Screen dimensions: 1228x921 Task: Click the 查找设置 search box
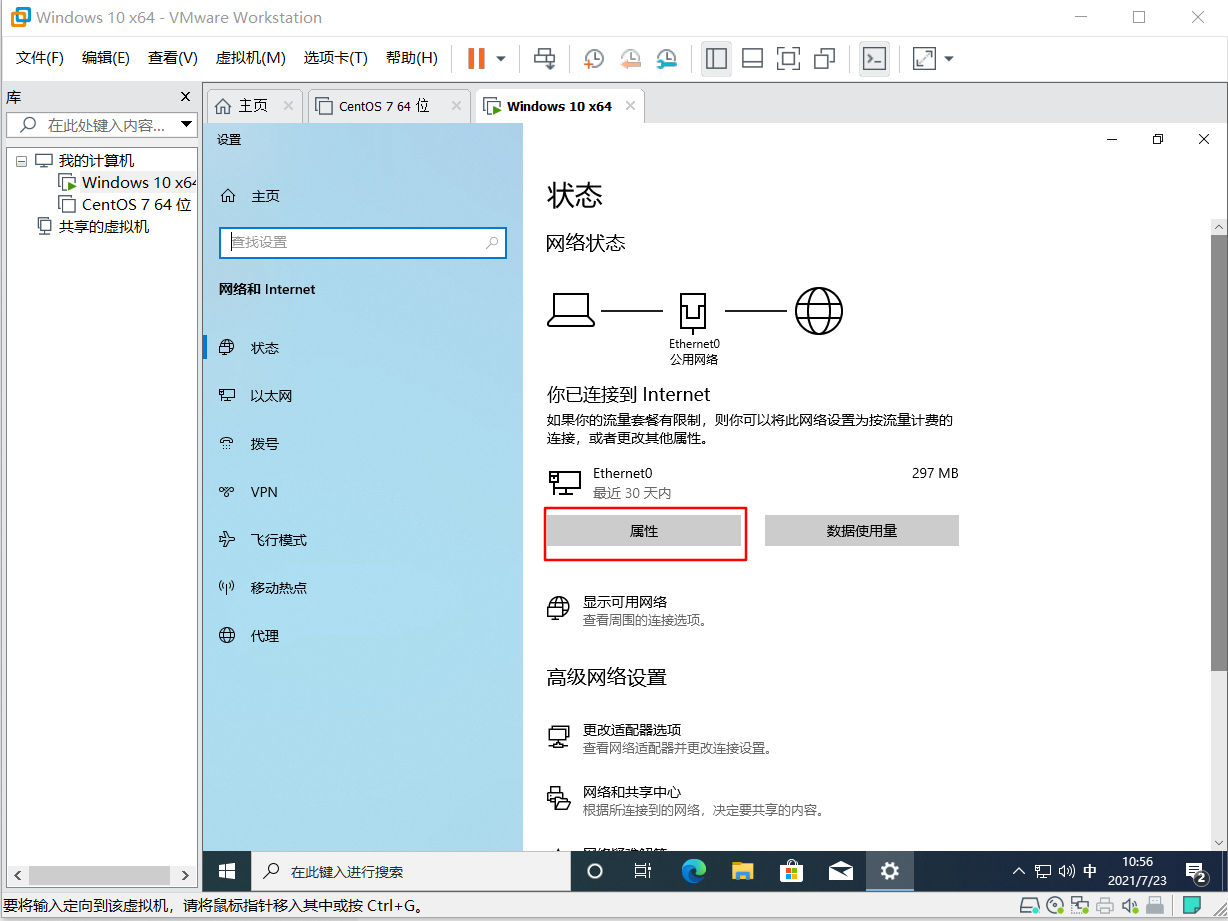coord(363,242)
